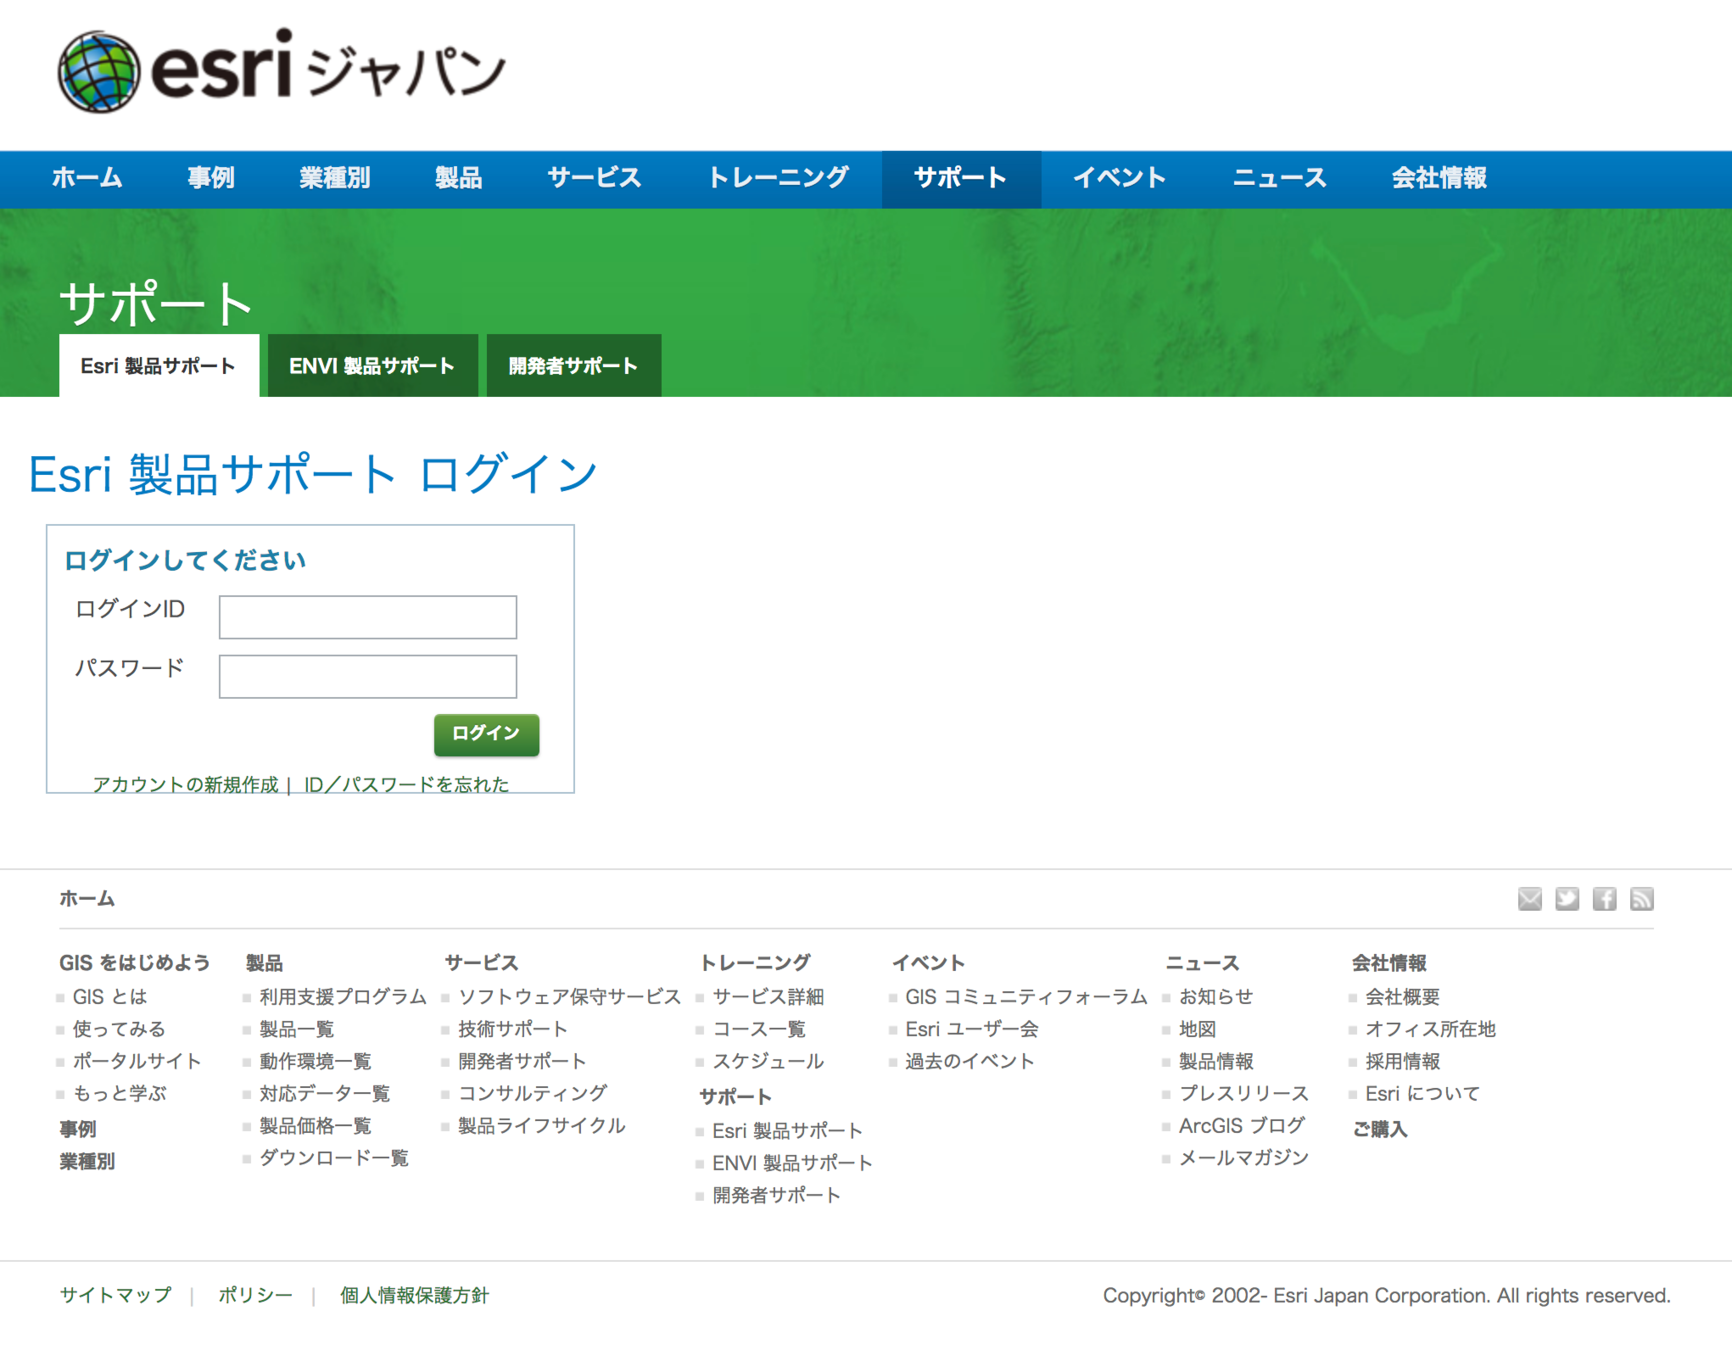Screen dimensions: 1732x1350
Task: Open 対応データ一覧 footer link
Action: tap(325, 1093)
